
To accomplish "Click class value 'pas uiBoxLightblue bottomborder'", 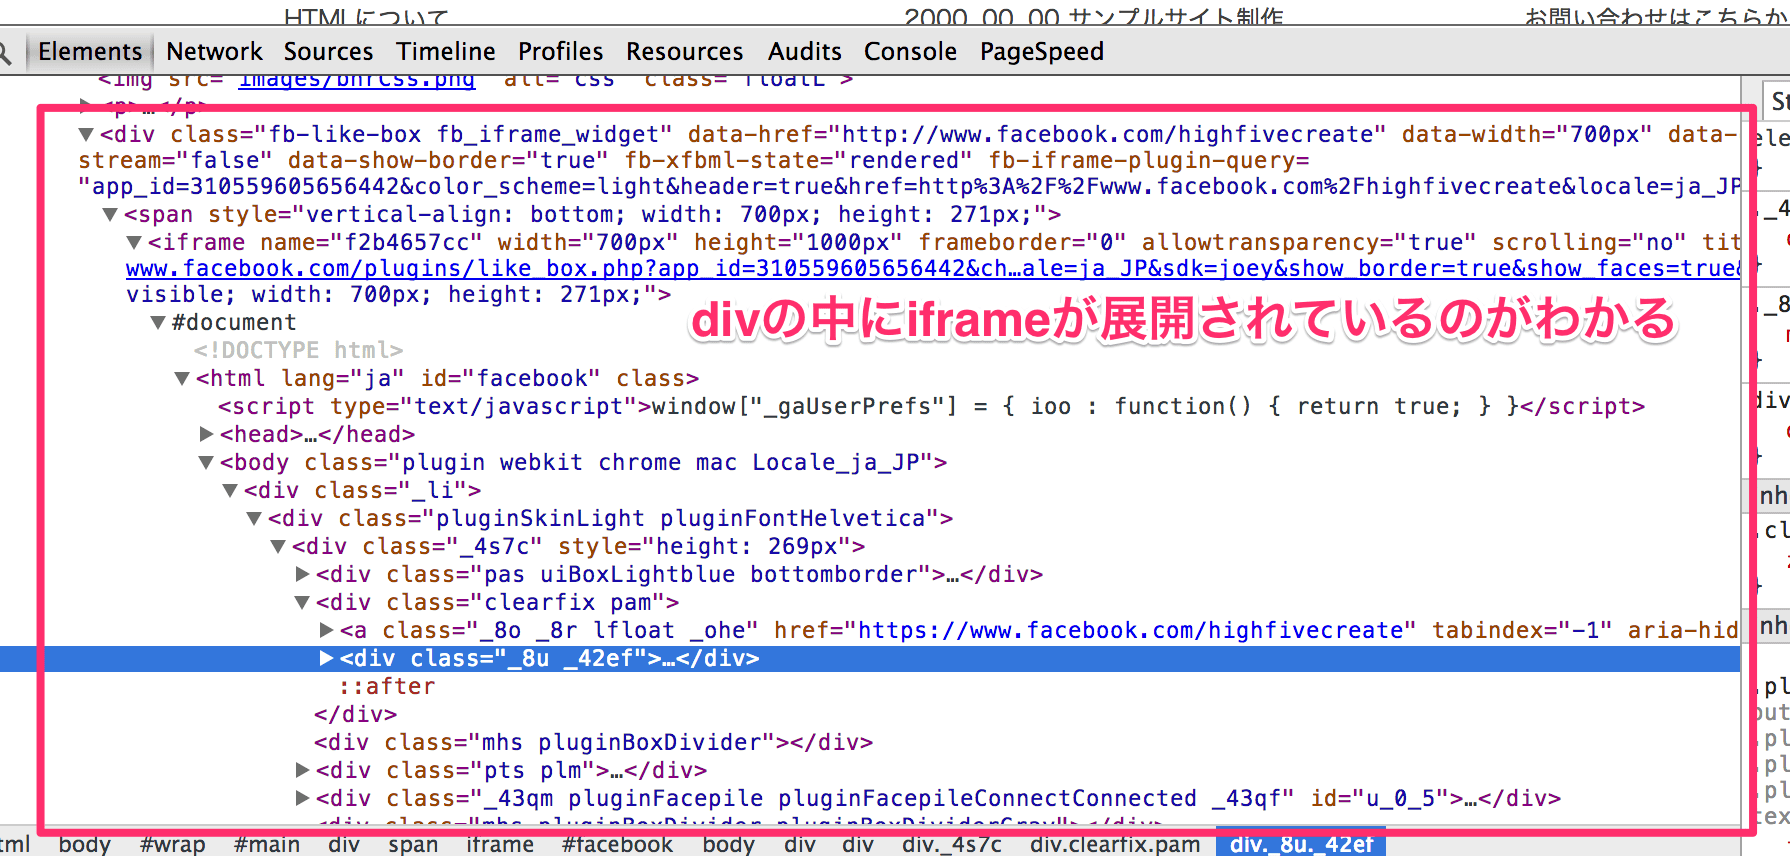I will 701,574.
